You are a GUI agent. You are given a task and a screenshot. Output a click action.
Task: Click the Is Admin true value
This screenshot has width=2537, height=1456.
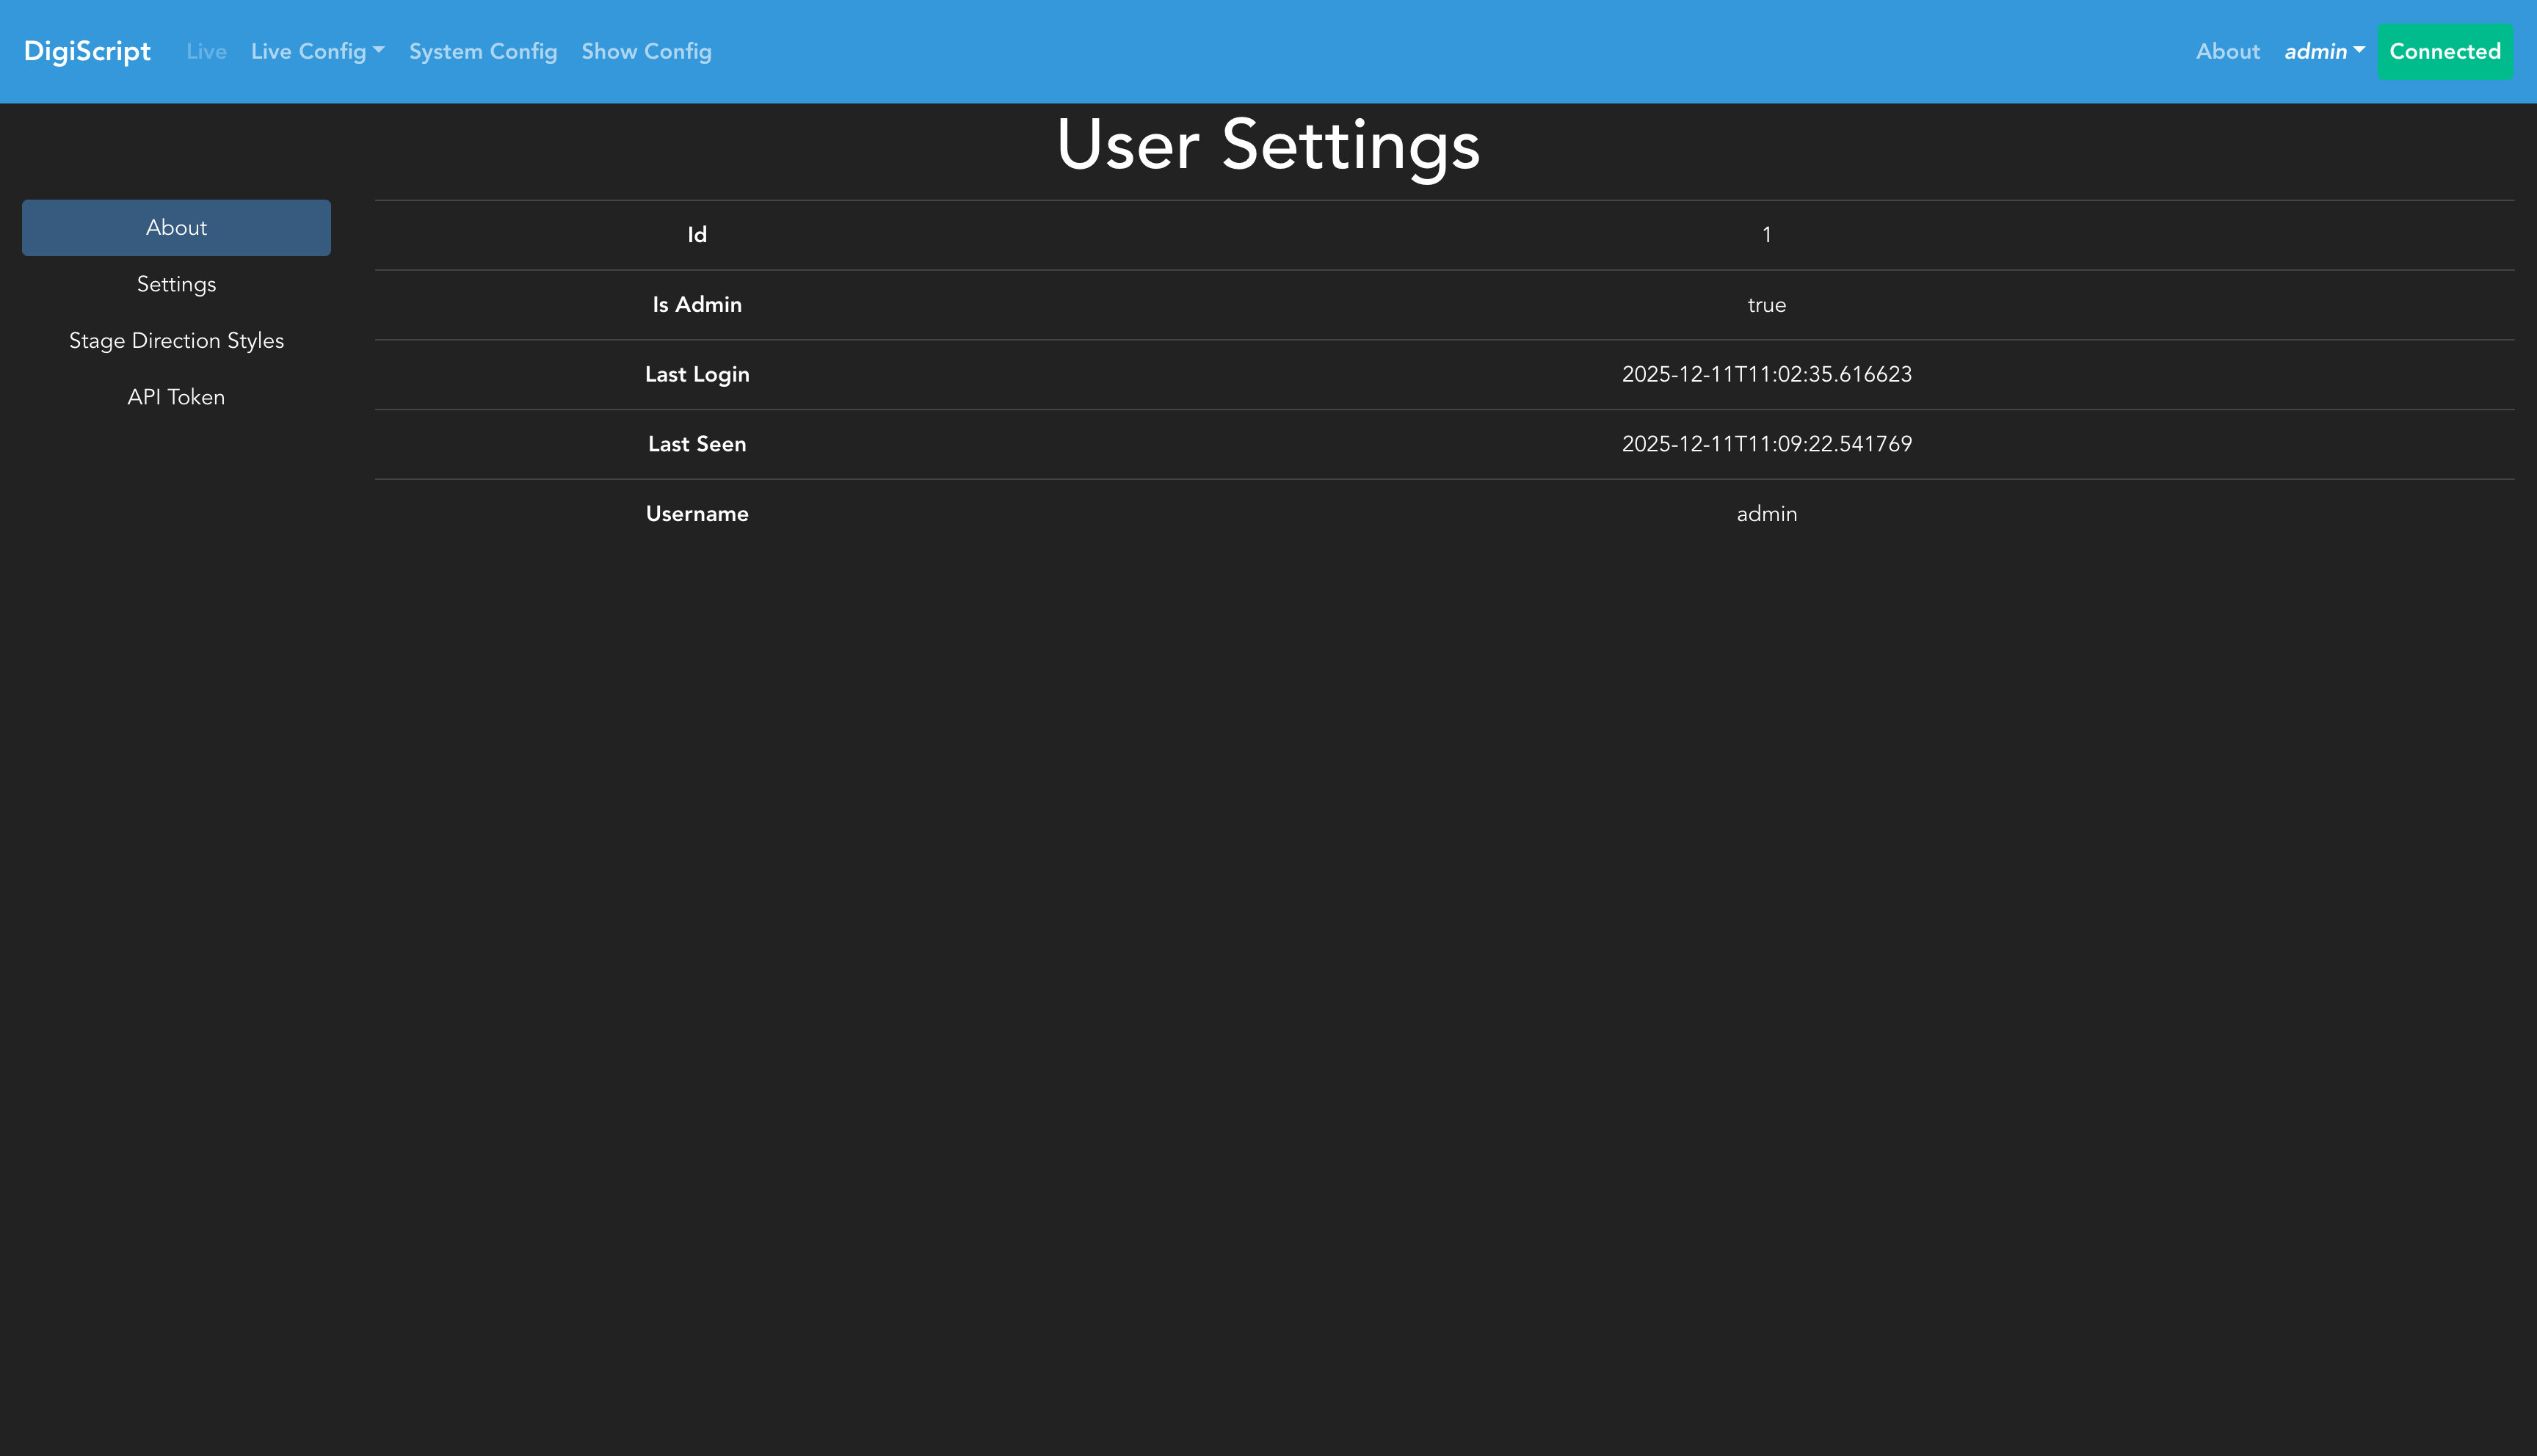(1766, 305)
